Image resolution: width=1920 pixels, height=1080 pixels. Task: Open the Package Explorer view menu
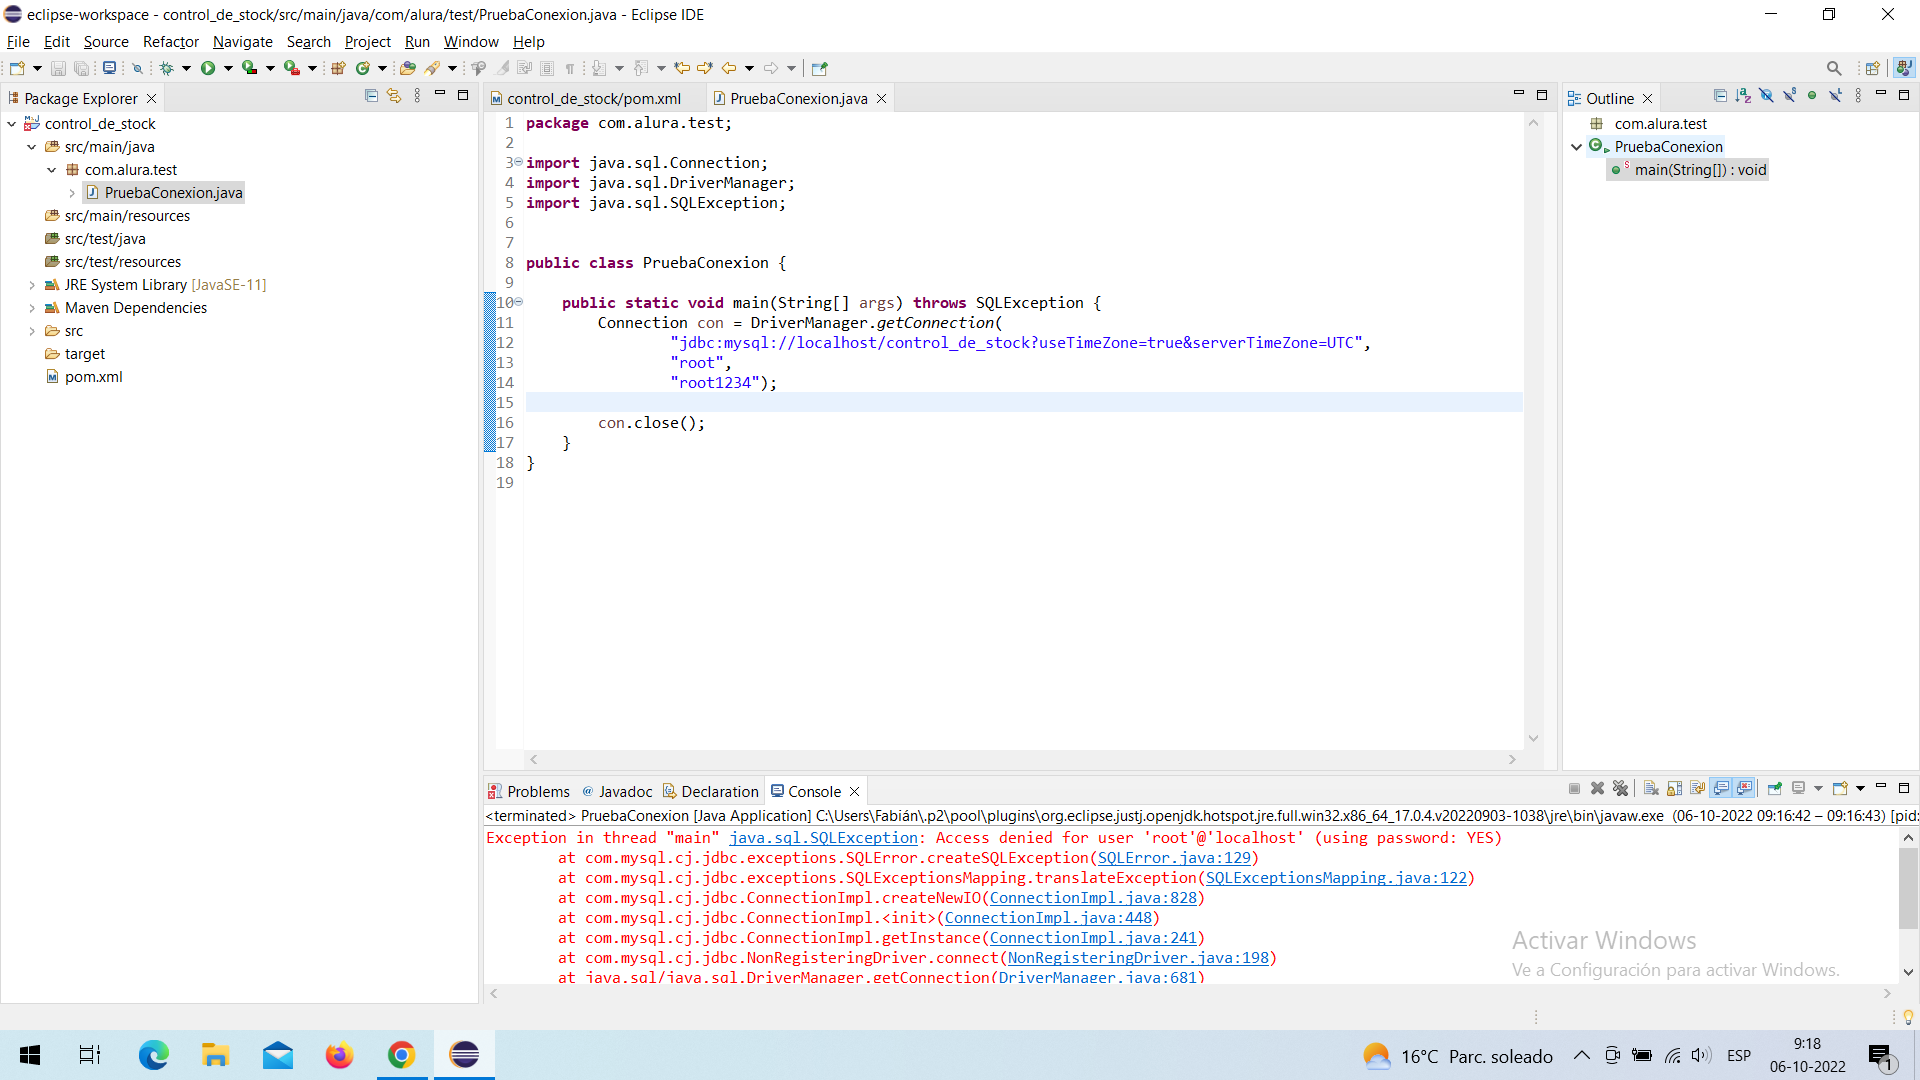click(417, 96)
